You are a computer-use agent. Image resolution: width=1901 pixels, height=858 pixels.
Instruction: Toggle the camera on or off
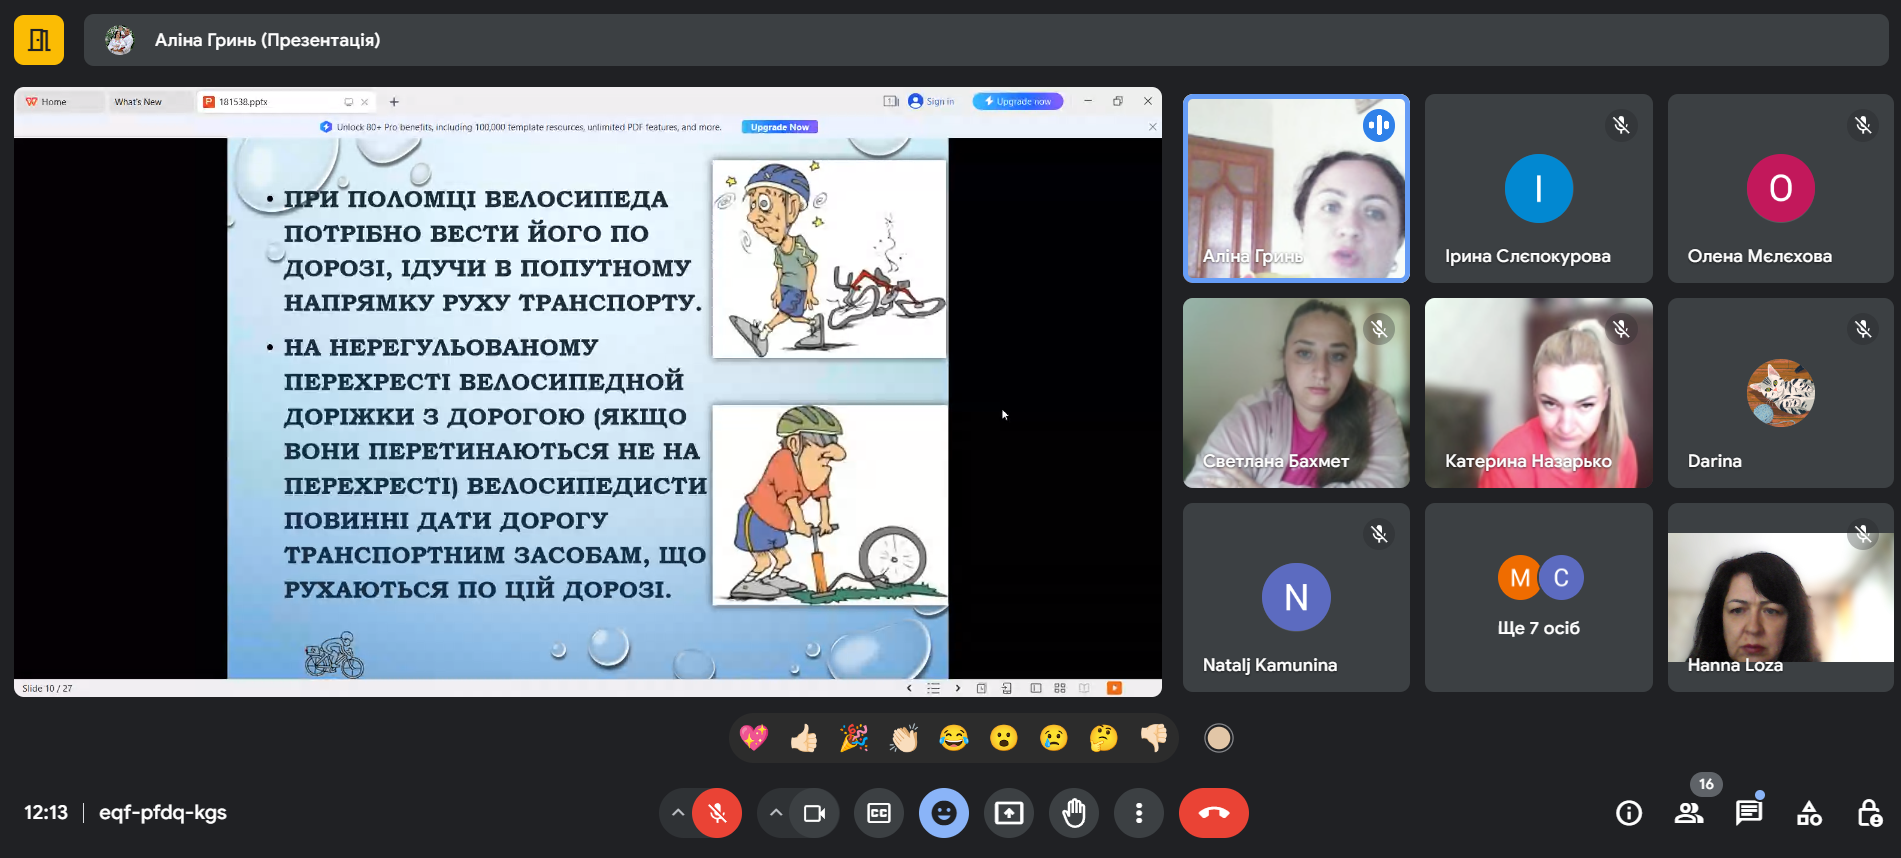click(814, 813)
